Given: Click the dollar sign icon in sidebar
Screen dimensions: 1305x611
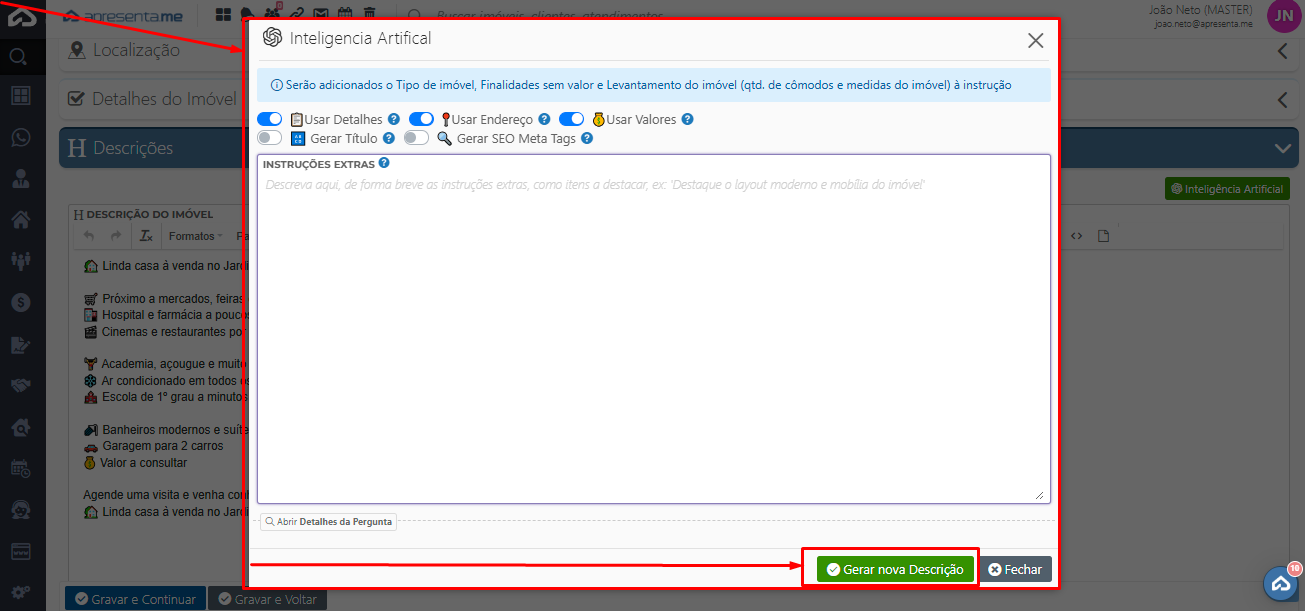Looking at the screenshot, I should tap(20, 301).
